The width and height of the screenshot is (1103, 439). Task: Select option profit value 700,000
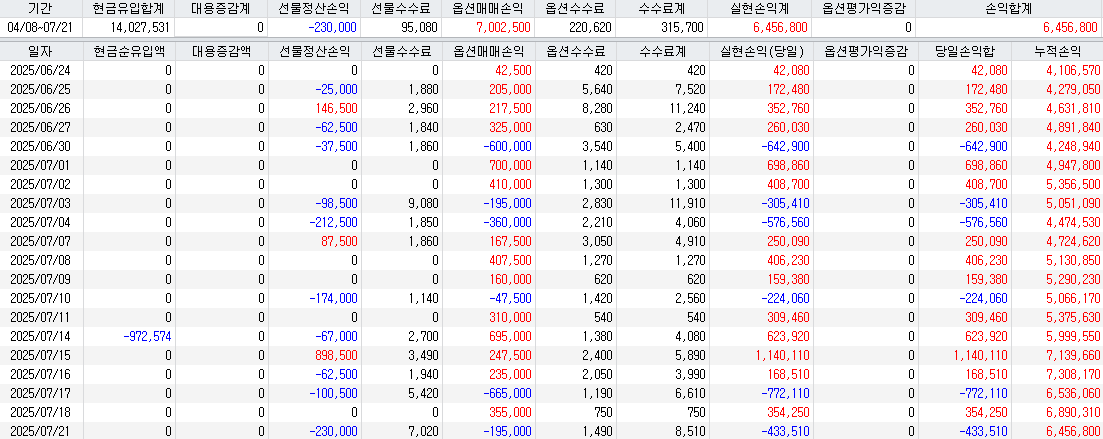(510, 165)
